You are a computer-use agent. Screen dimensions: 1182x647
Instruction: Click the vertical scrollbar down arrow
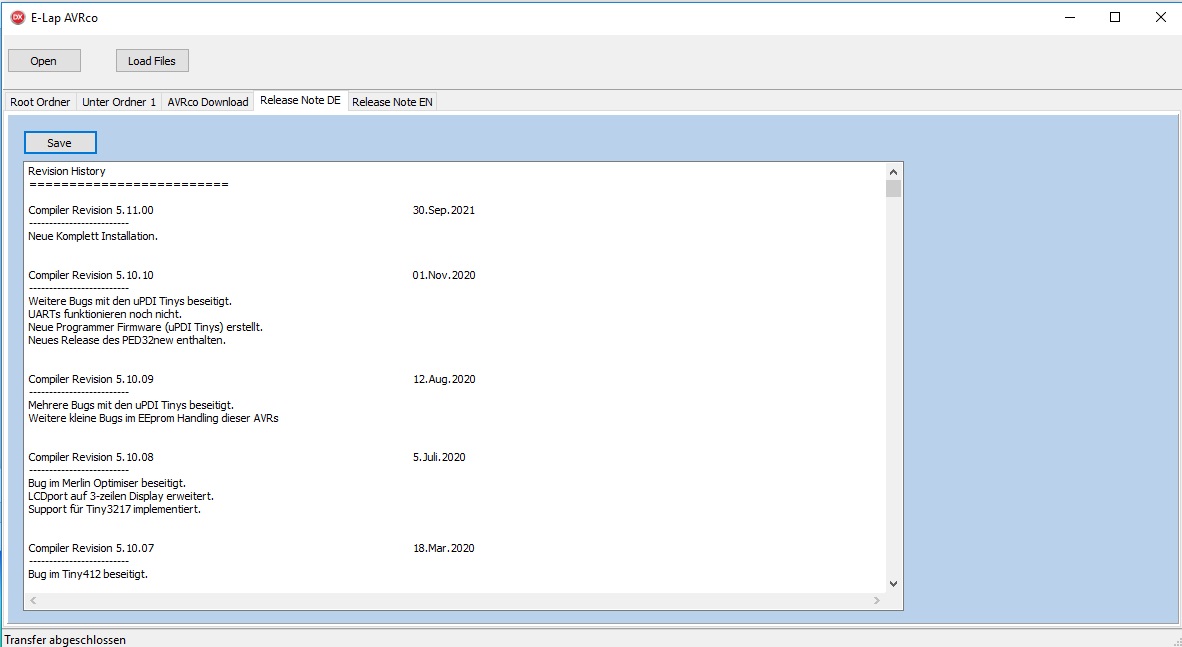click(893, 584)
